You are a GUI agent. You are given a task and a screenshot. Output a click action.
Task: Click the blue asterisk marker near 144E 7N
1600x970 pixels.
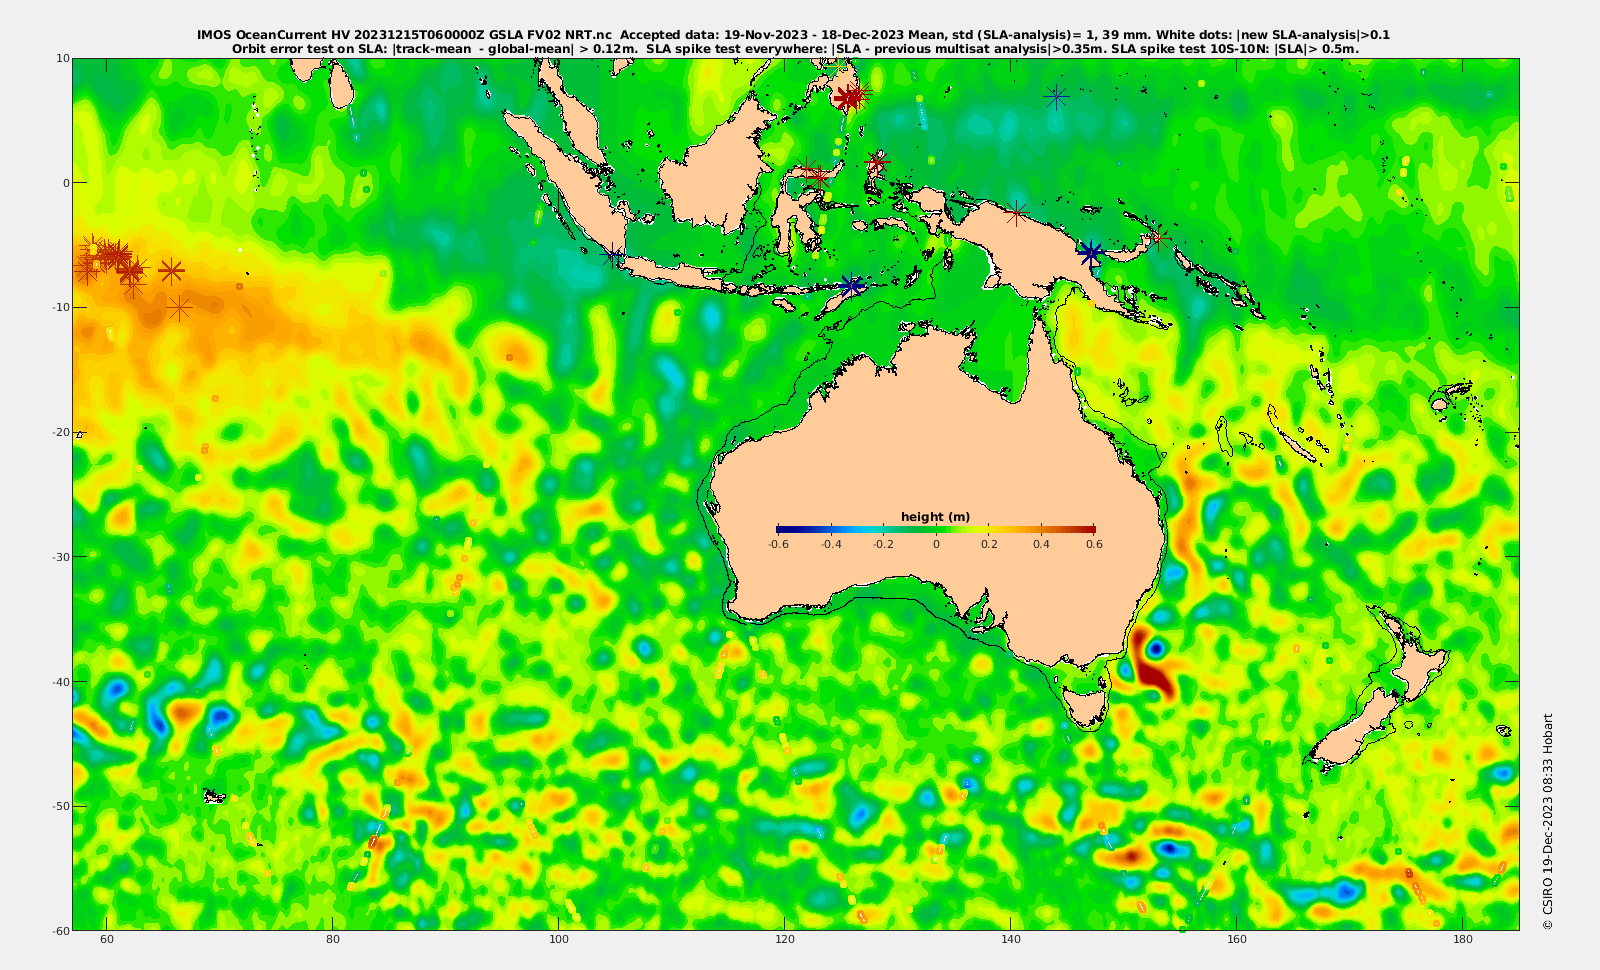click(x=1056, y=97)
